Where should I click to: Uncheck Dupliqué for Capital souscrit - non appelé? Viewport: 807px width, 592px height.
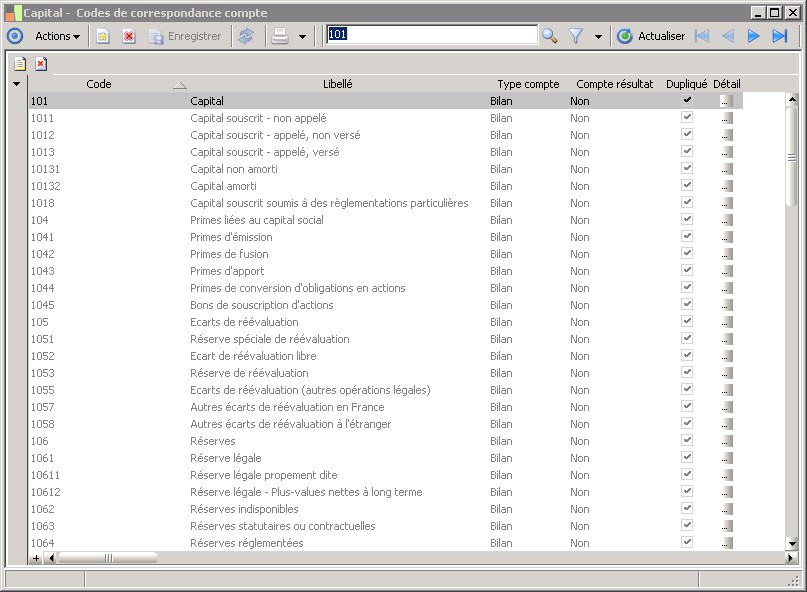[686, 118]
